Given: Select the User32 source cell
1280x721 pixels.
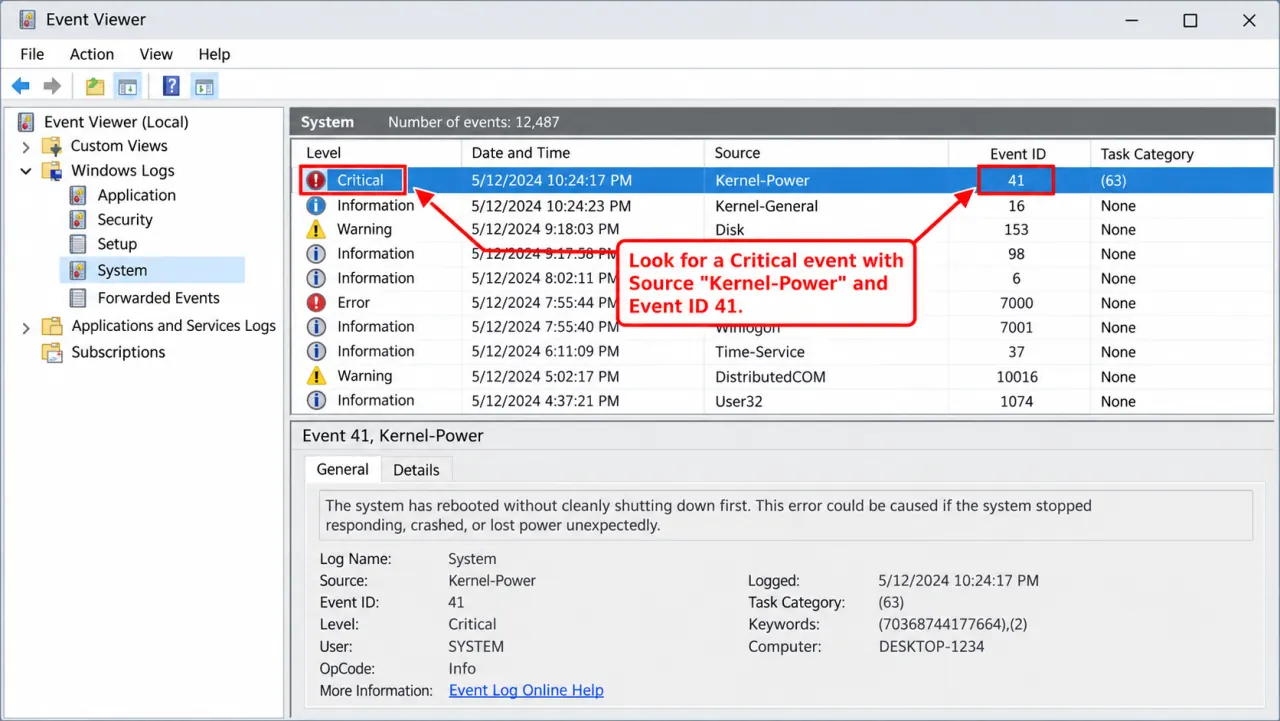Looking at the screenshot, I should (x=740, y=401).
